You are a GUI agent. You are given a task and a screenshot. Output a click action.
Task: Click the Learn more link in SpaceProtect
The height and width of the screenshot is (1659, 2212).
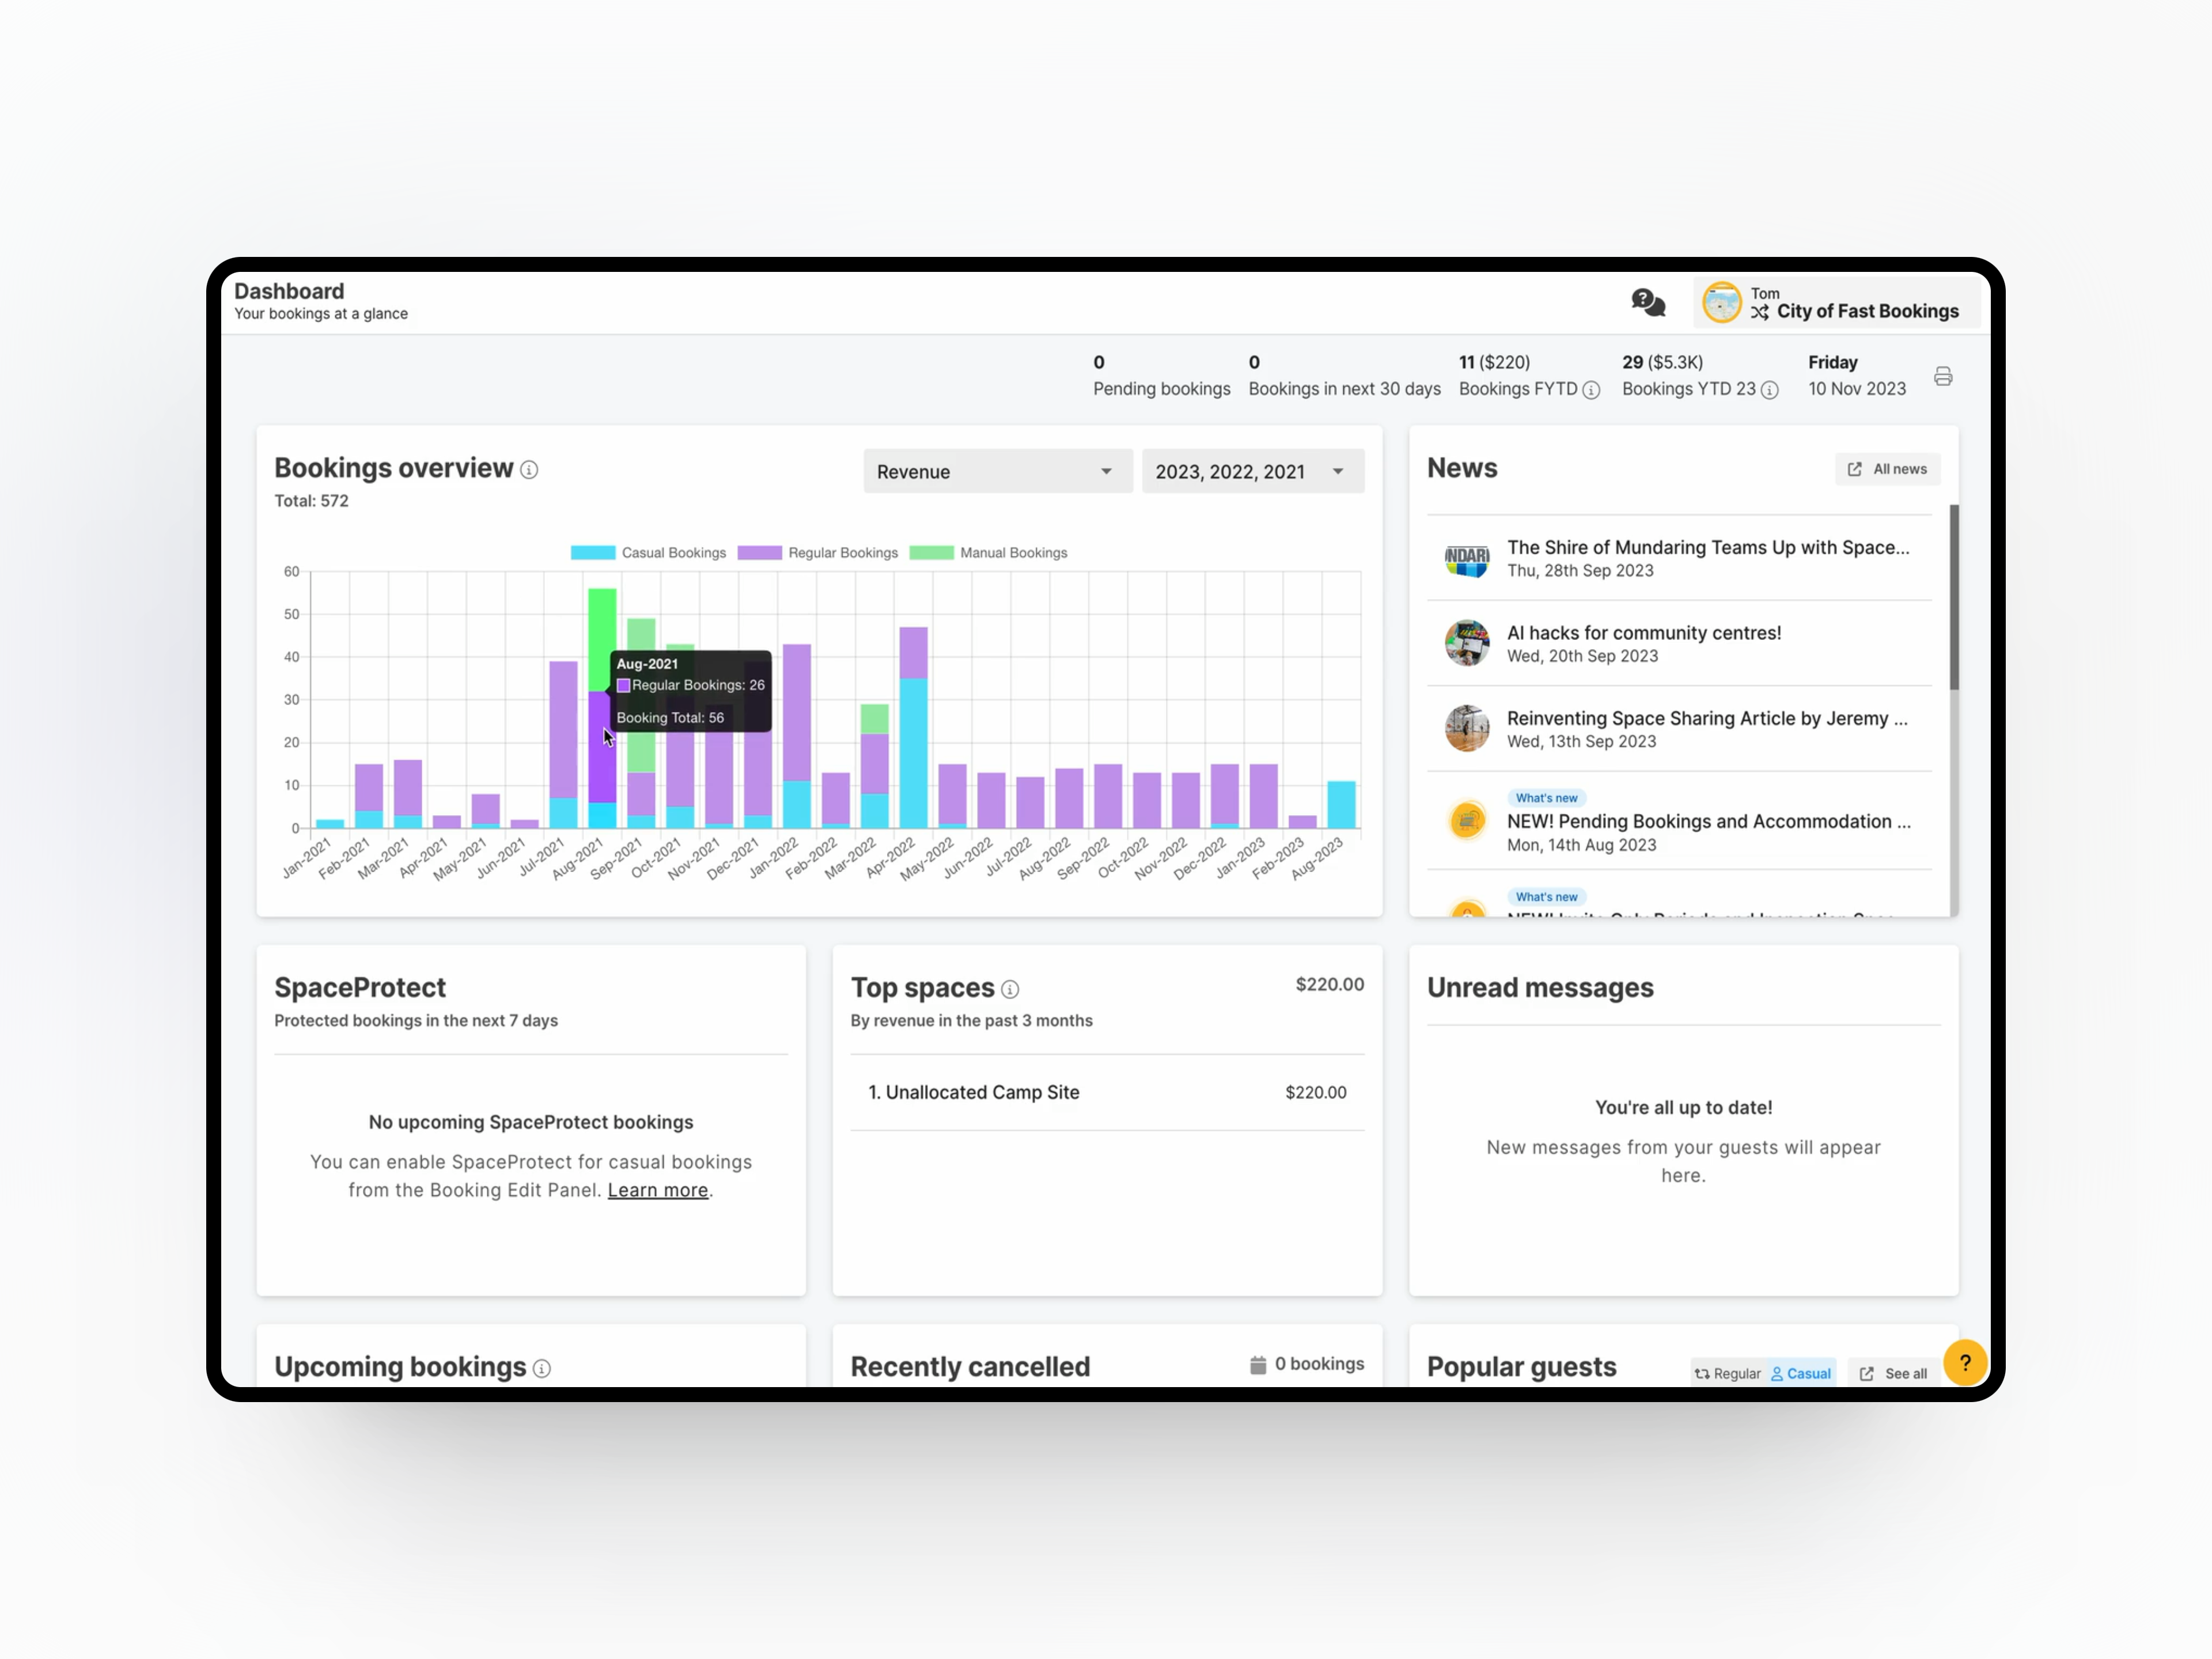coord(657,1190)
